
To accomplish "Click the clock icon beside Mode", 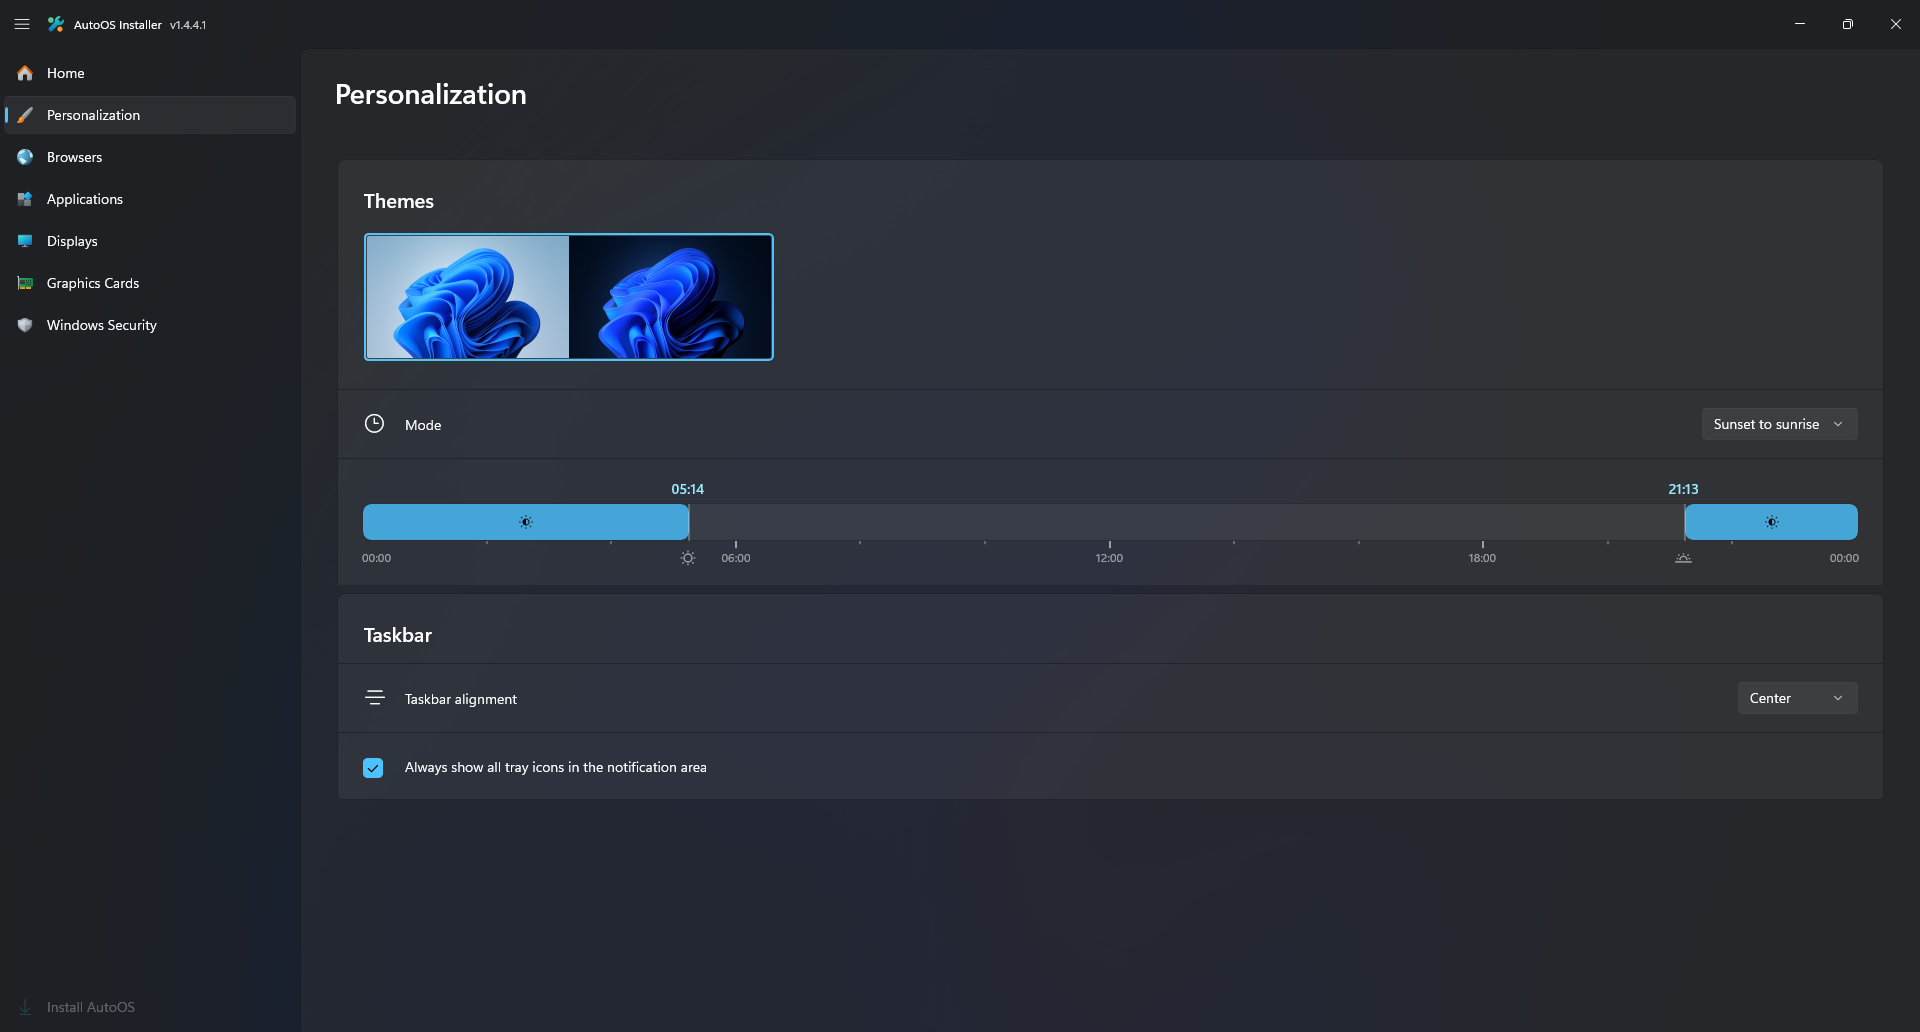I will pyautogui.click(x=374, y=424).
